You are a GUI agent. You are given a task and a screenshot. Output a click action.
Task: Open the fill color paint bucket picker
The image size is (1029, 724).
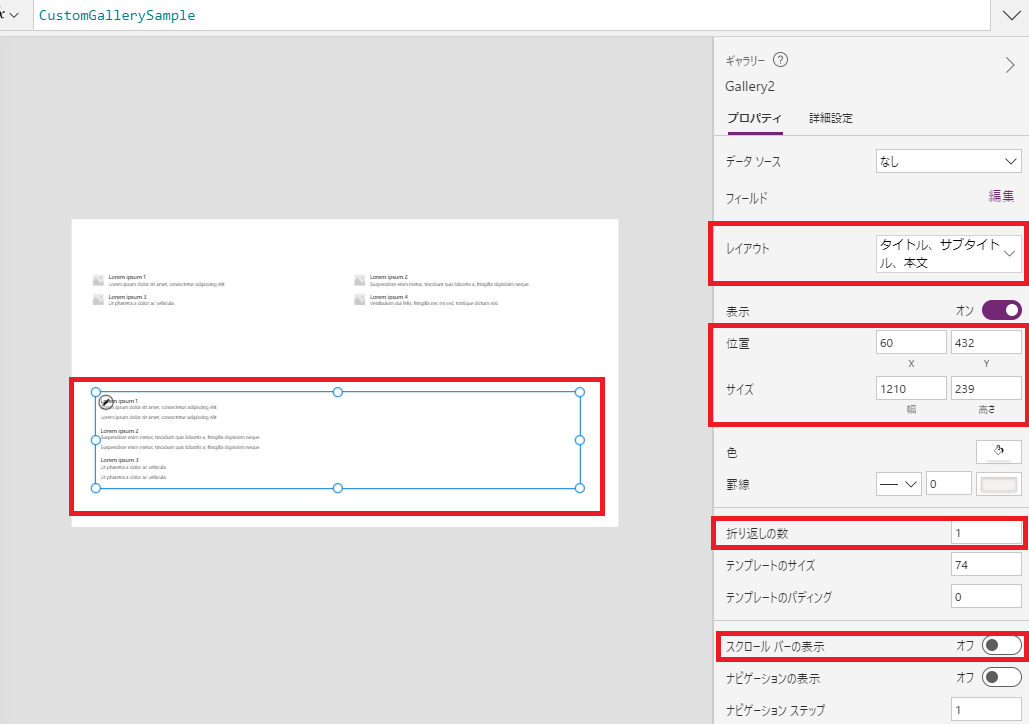click(x=998, y=451)
